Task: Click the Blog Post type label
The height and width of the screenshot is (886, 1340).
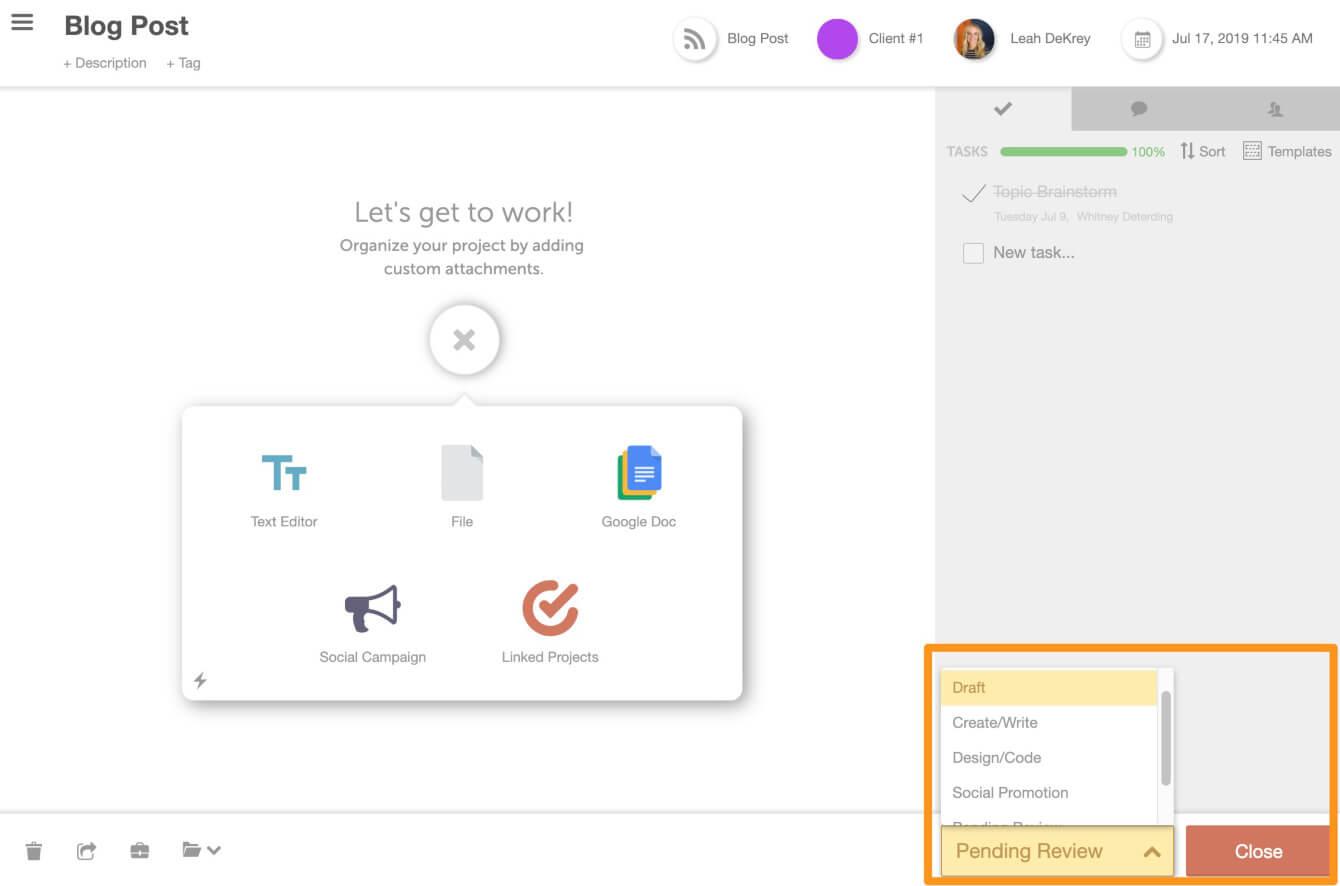Action: [758, 39]
